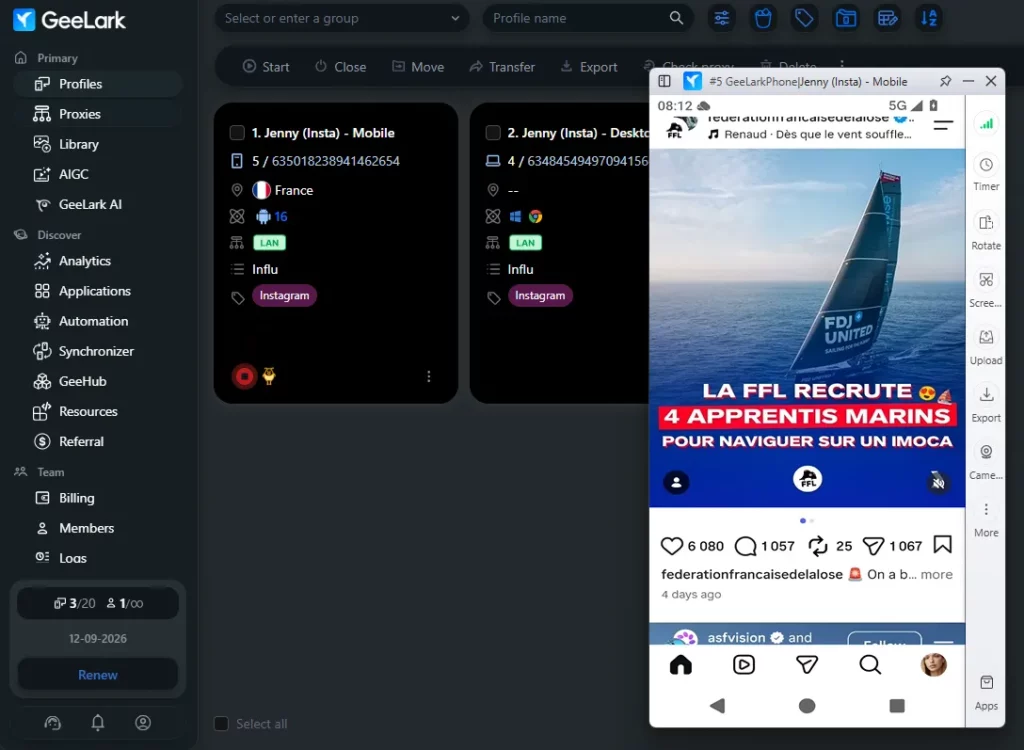This screenshot has height=750, width=1024.
Task: Open More options in phone side panel
Action: pos(986,519)
